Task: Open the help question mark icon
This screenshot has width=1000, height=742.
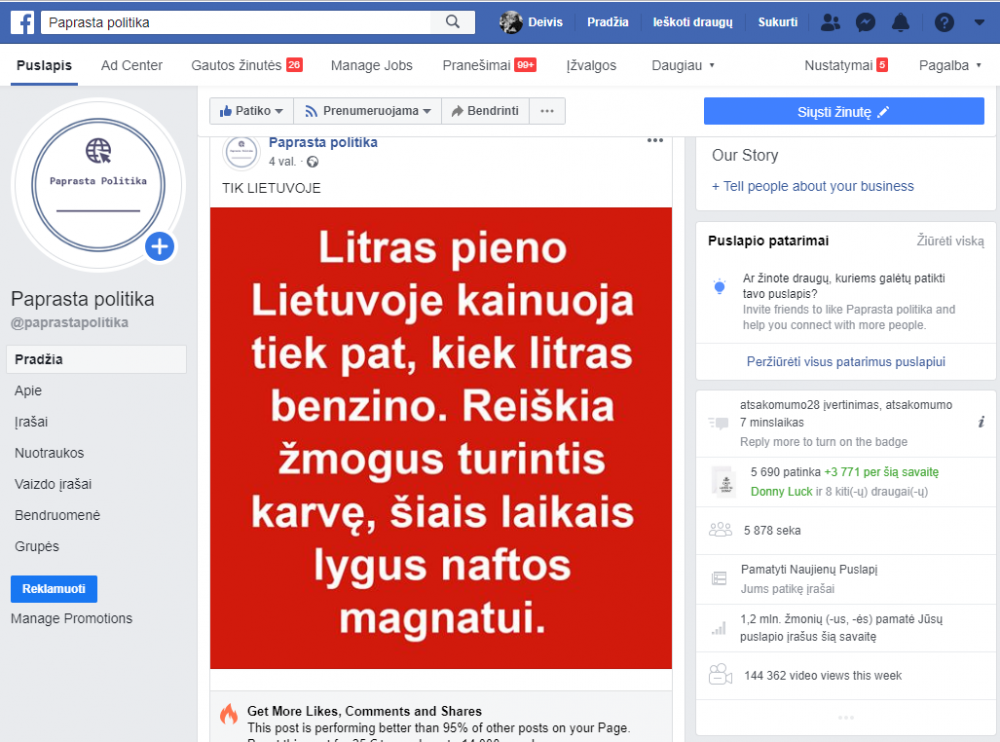Action: (x=944, y=22)
